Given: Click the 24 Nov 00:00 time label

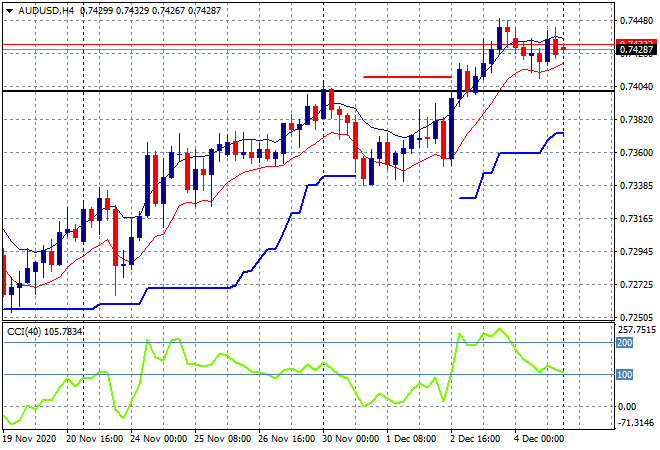Looking at the screenshot, I should point(159,439).
